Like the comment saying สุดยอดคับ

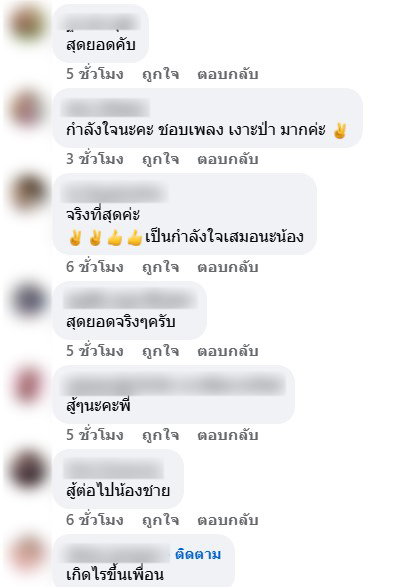click(x=160, y=74)
